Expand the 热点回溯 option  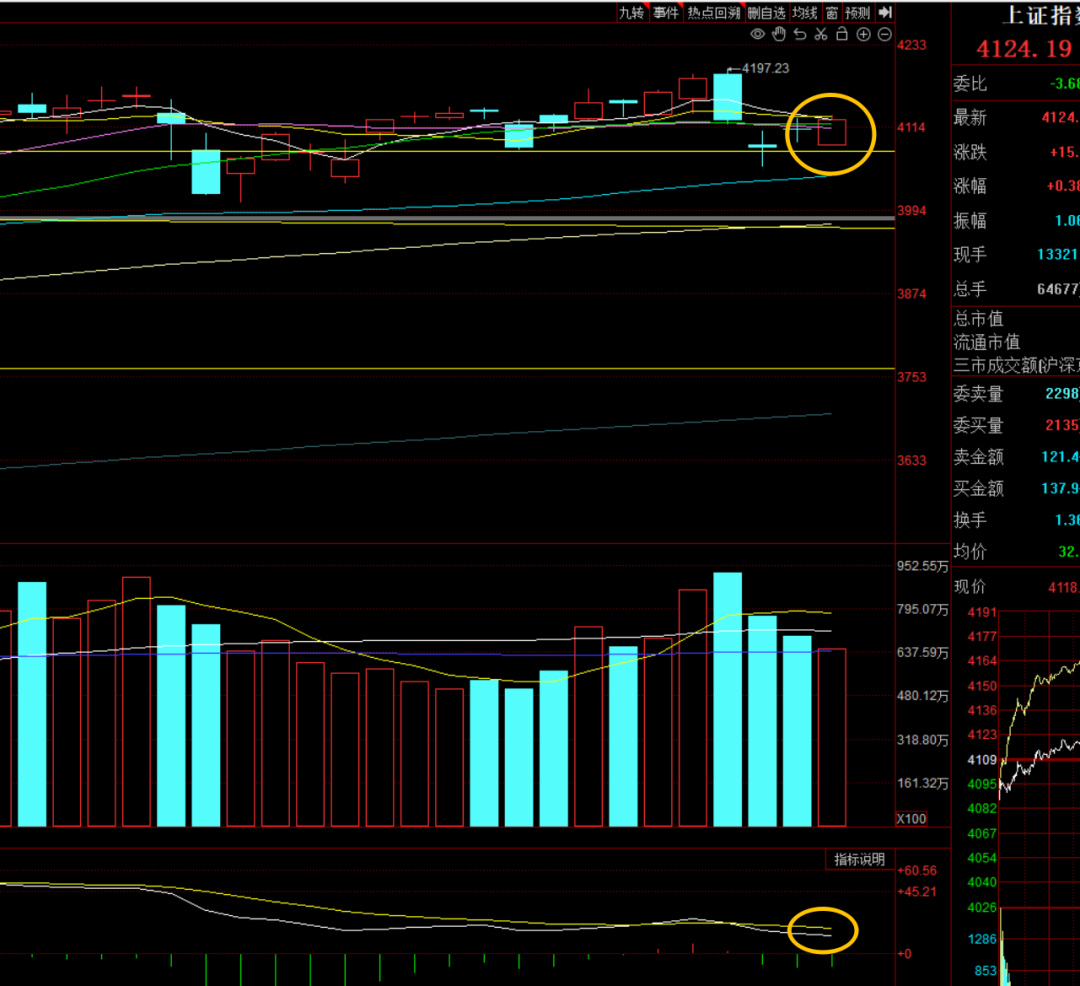(714, 12)
